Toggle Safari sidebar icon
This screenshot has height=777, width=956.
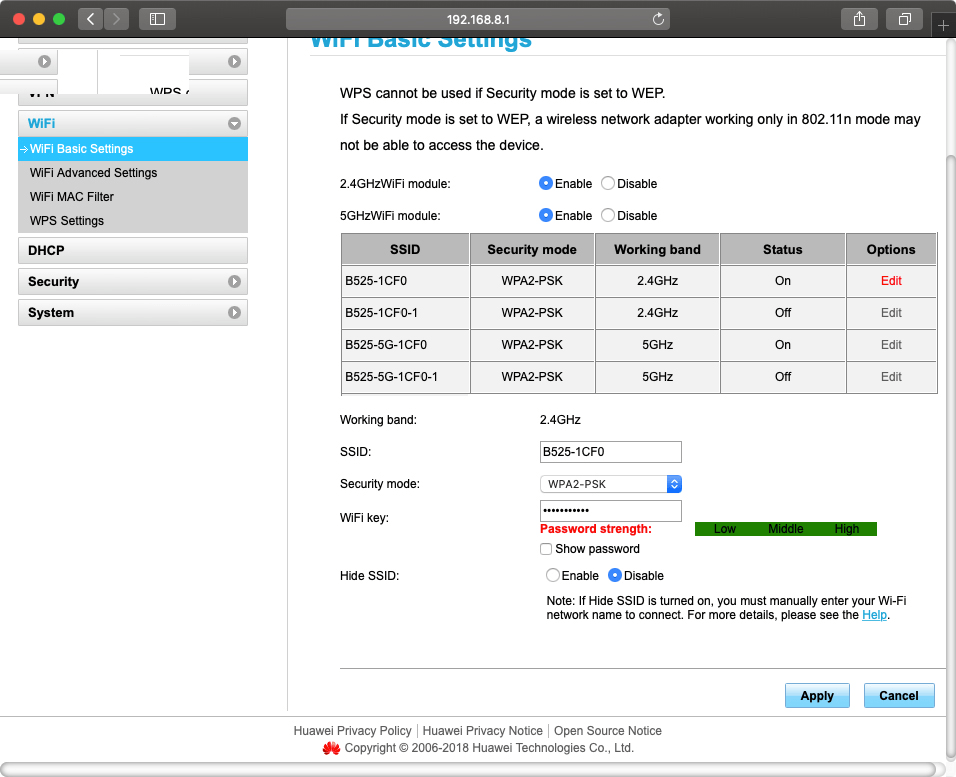[x=157, y=19]
